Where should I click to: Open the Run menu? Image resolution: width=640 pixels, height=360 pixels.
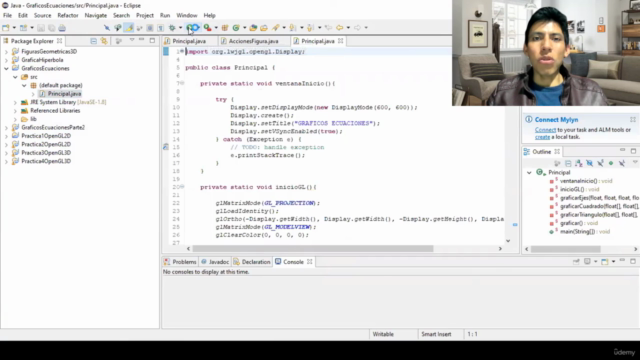pos(165,15)
